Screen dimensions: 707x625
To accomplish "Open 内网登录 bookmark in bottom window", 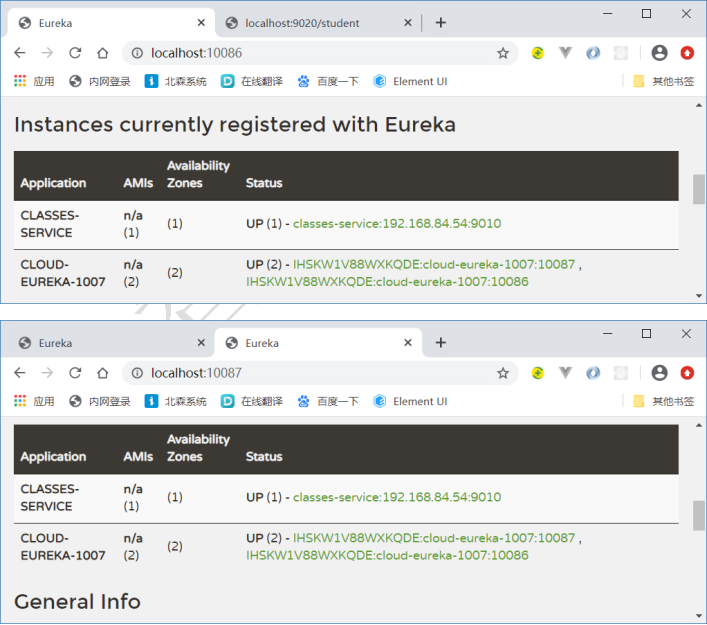I will click(100, 401).
